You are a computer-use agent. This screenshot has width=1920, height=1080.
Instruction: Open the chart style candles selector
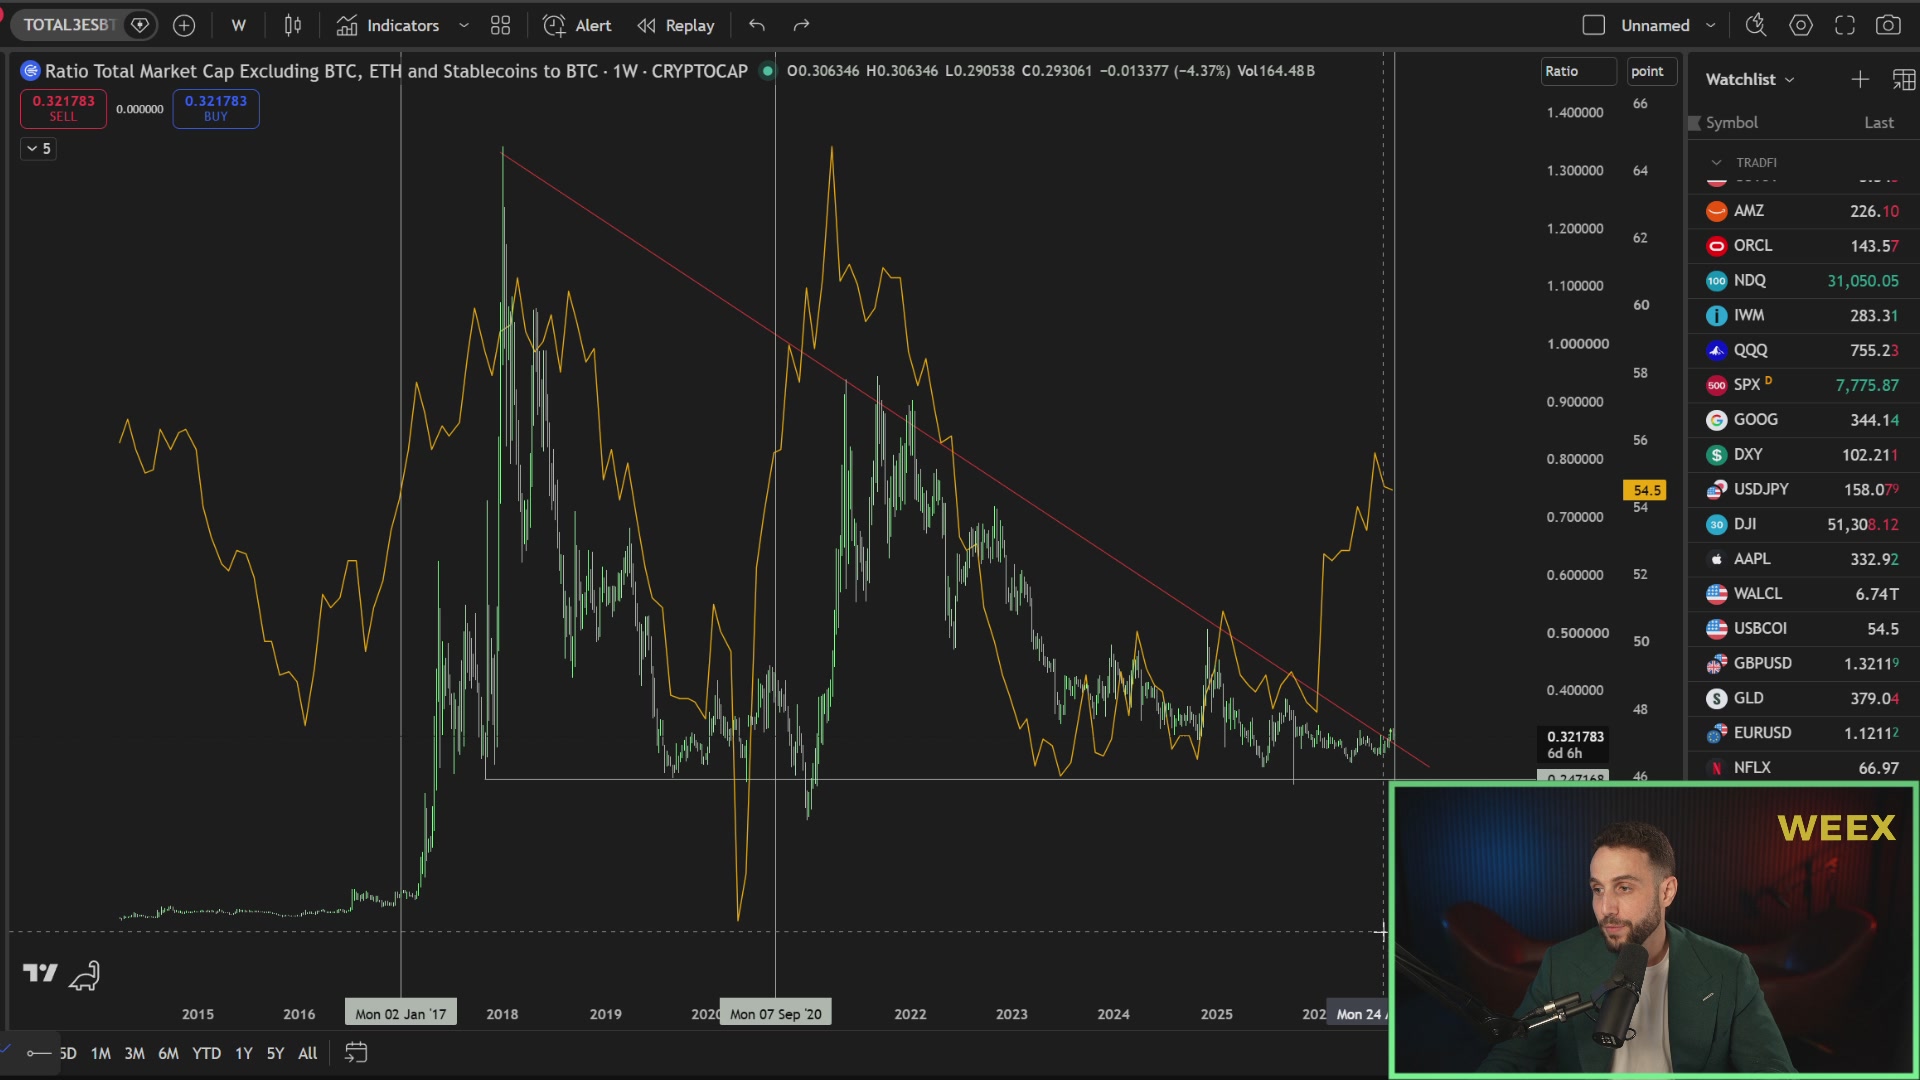click(x=293, y=25)
